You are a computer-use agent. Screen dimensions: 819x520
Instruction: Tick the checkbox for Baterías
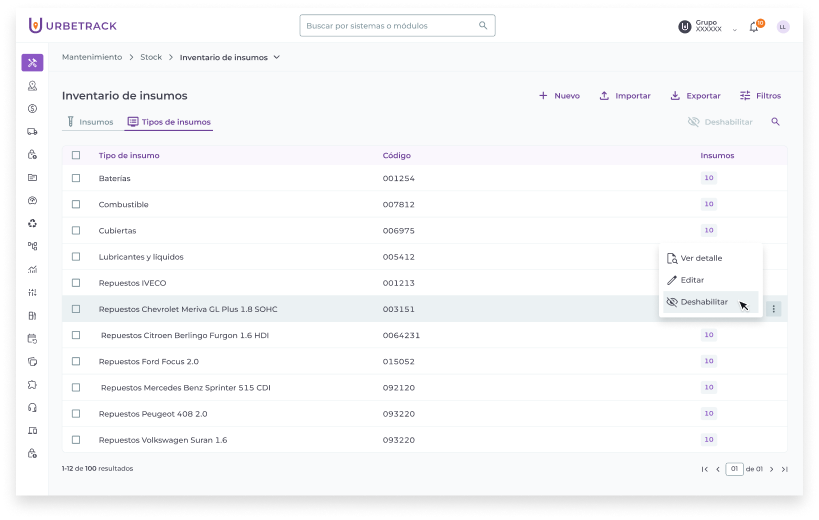point(76,178)
